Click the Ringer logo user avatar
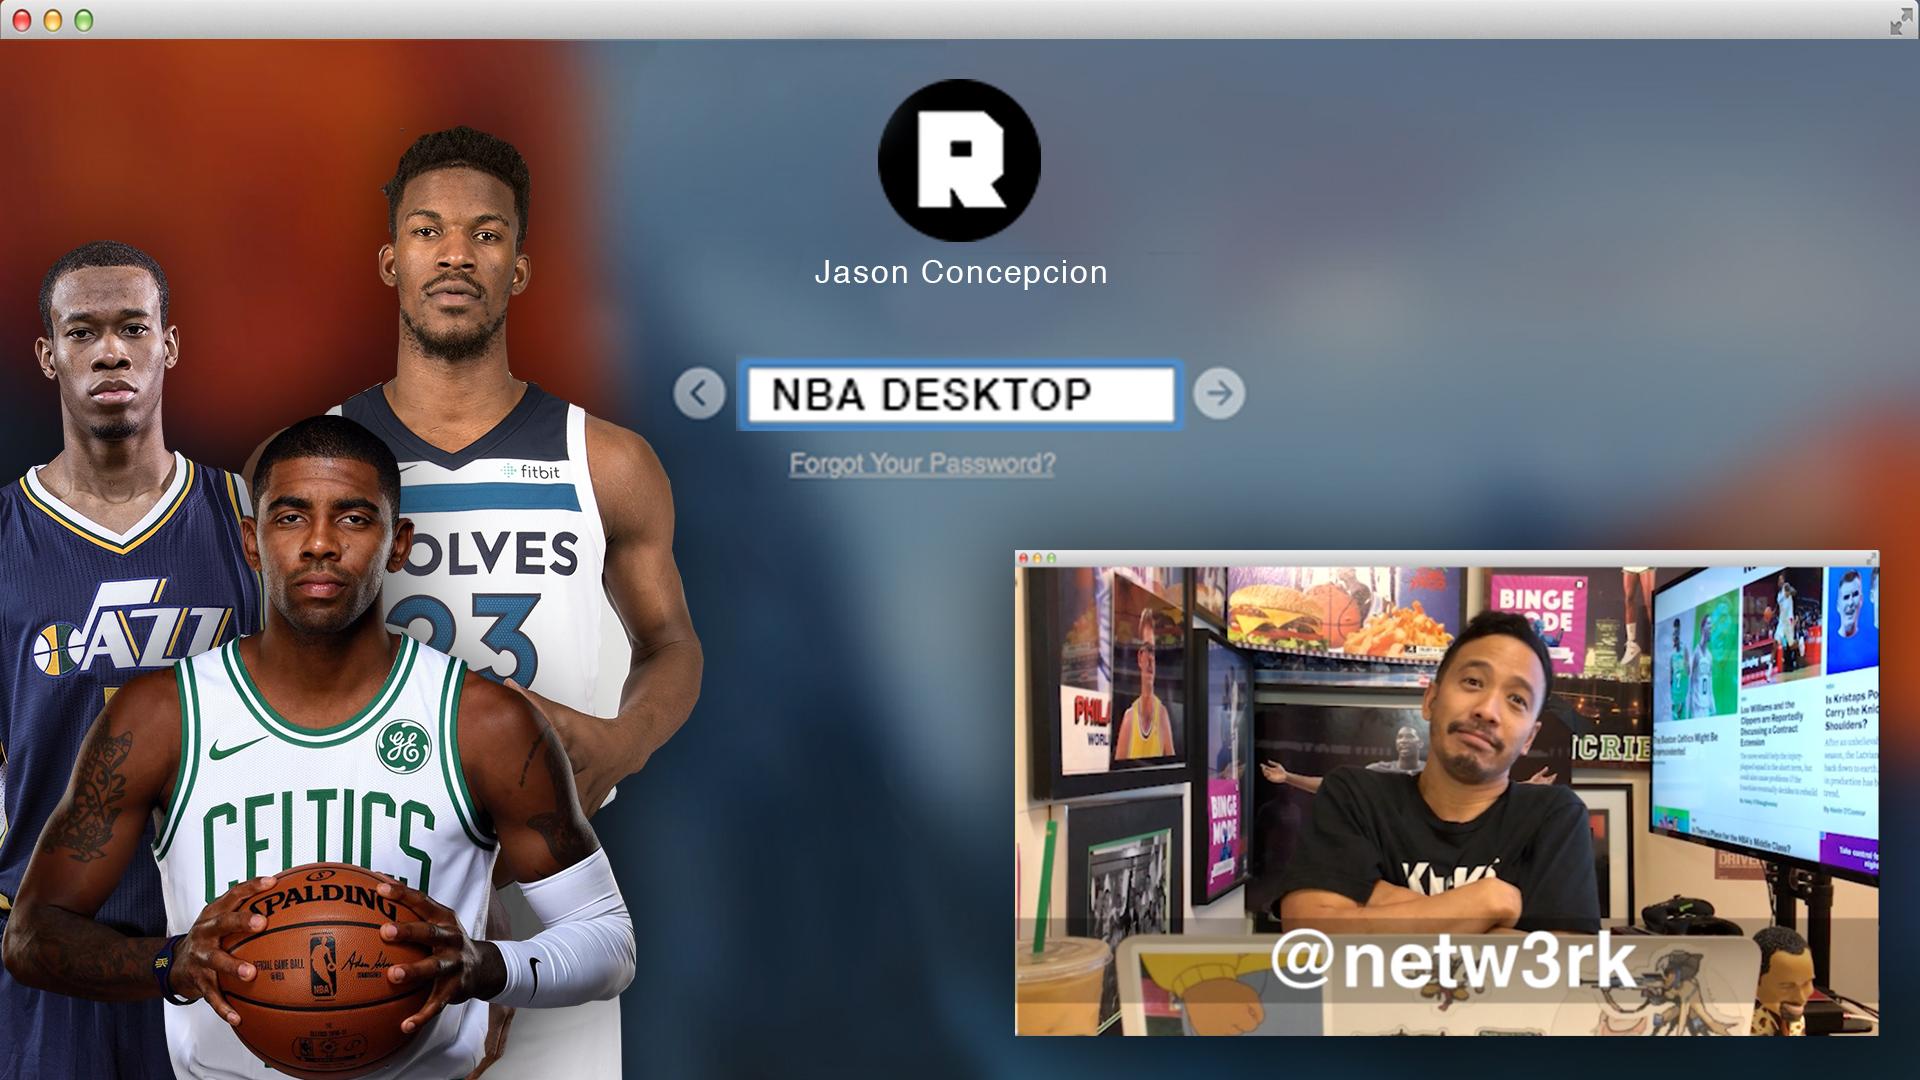 (959, 160)
